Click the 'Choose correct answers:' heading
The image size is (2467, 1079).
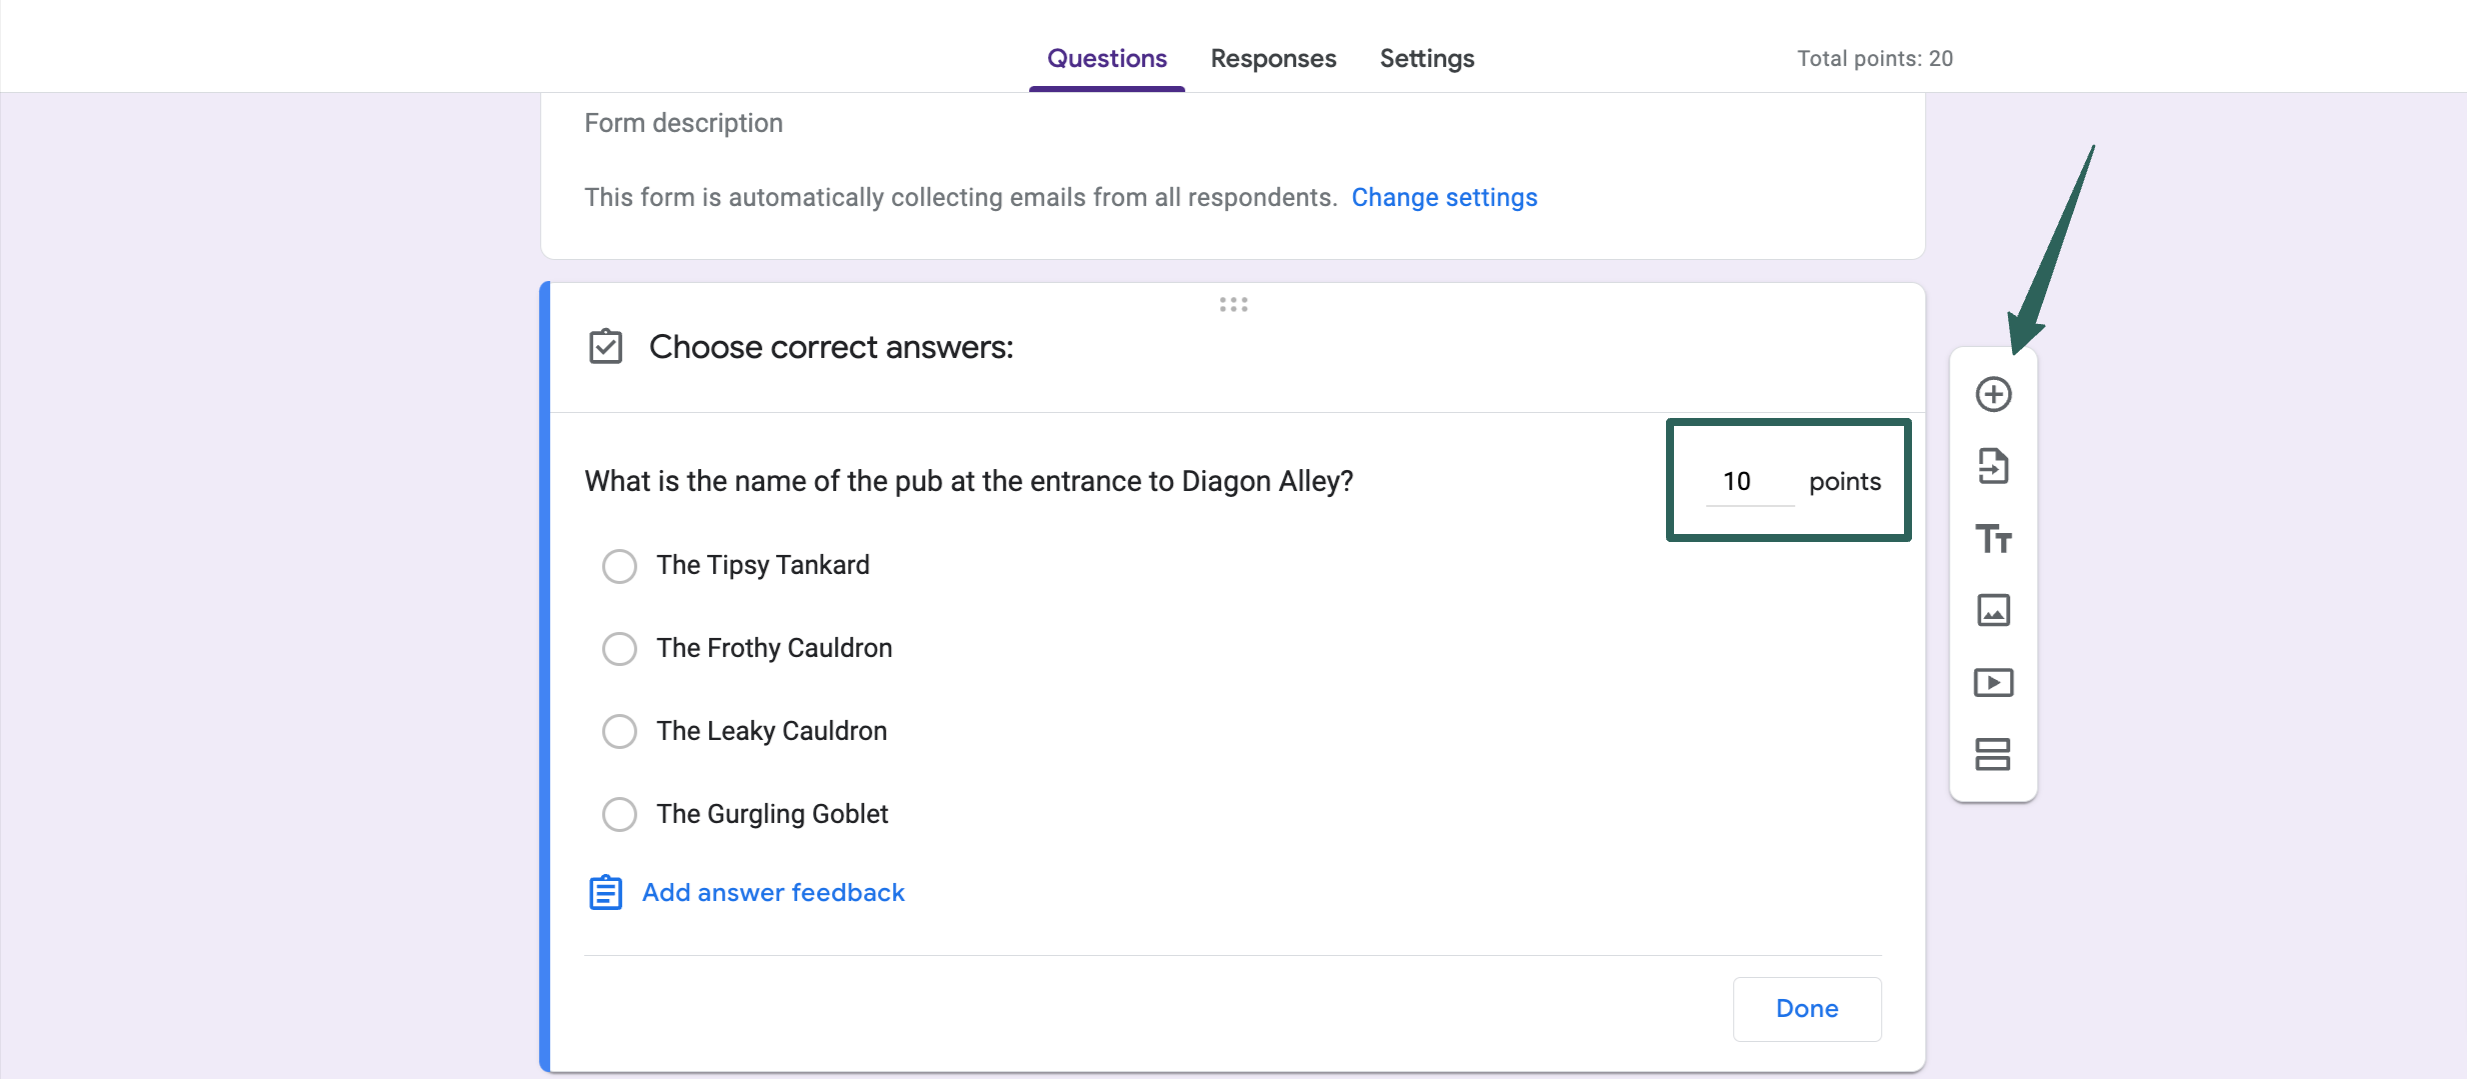pos(831,347)
